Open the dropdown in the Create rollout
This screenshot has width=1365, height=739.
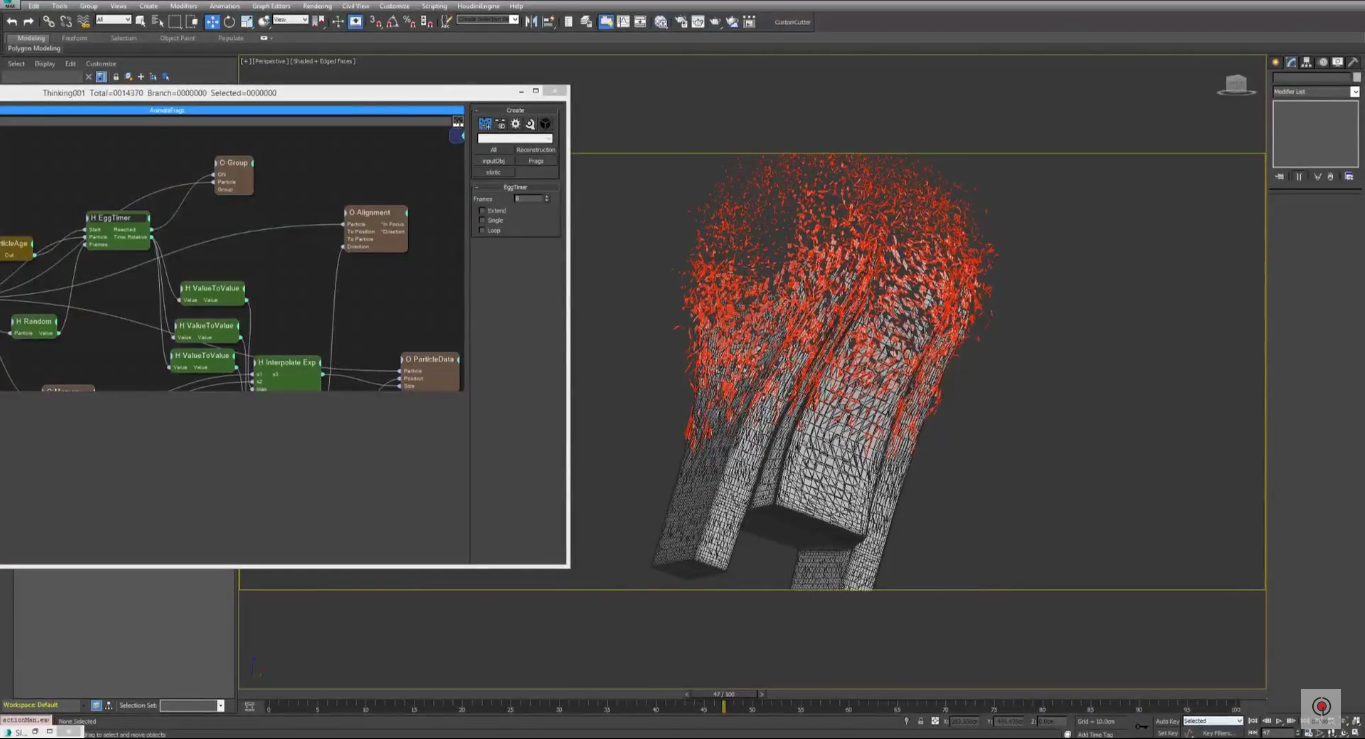(x=515, y=138)
